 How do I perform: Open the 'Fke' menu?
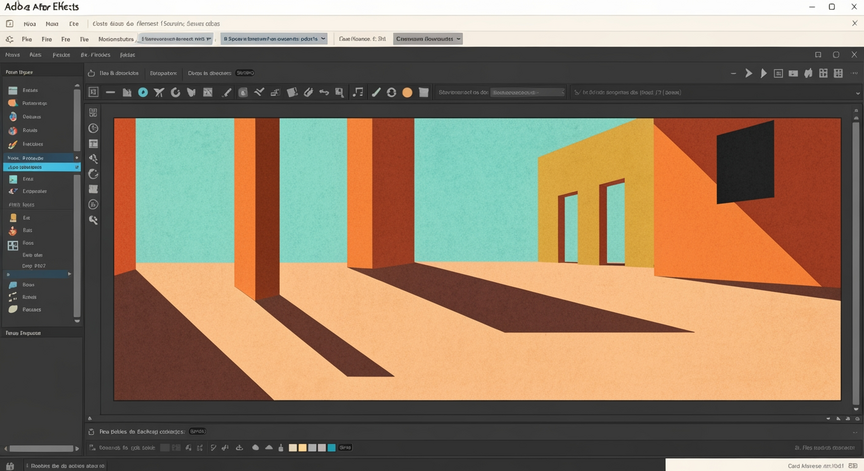pyautogui.click(x=26, y=39)
